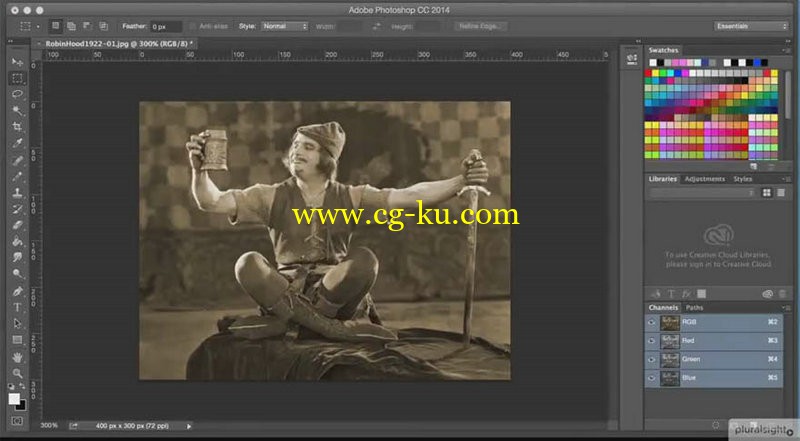800x441 pixels.
Task: Select the Healing Brush tool
Action: click(17, 160)
